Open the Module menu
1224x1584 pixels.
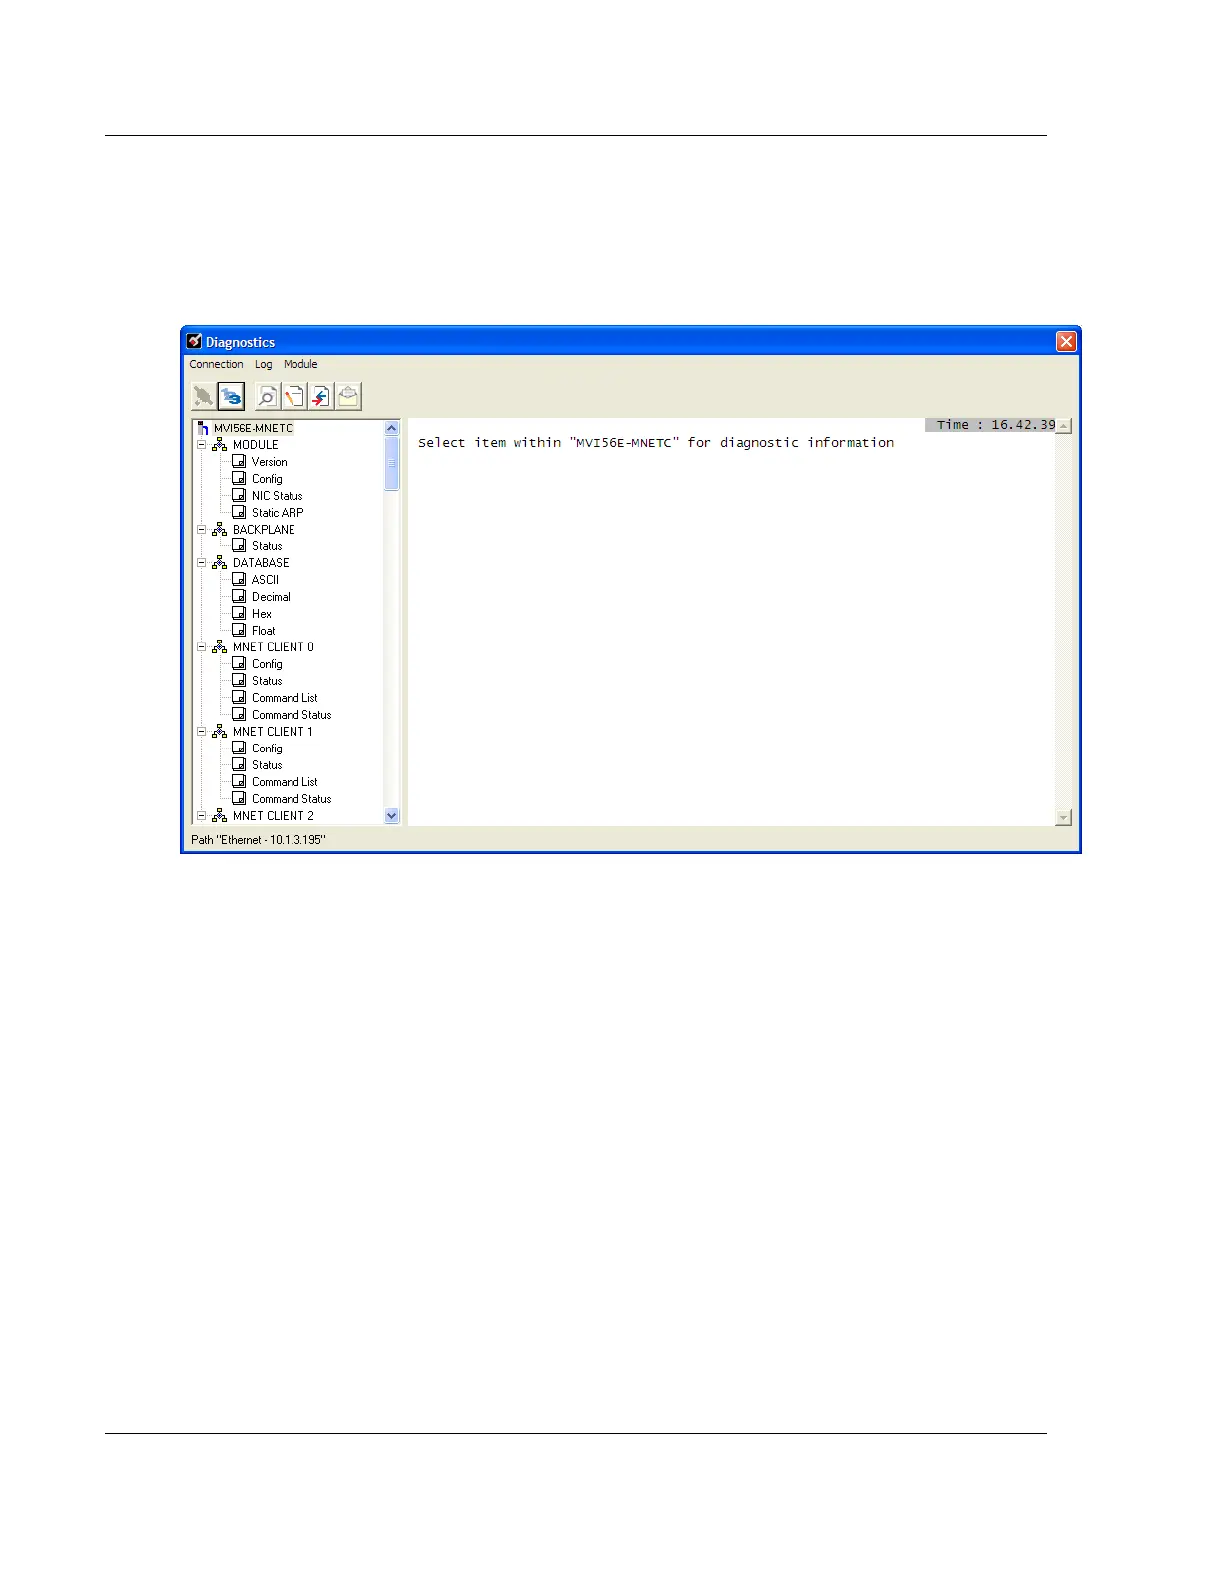coord(300,364)
